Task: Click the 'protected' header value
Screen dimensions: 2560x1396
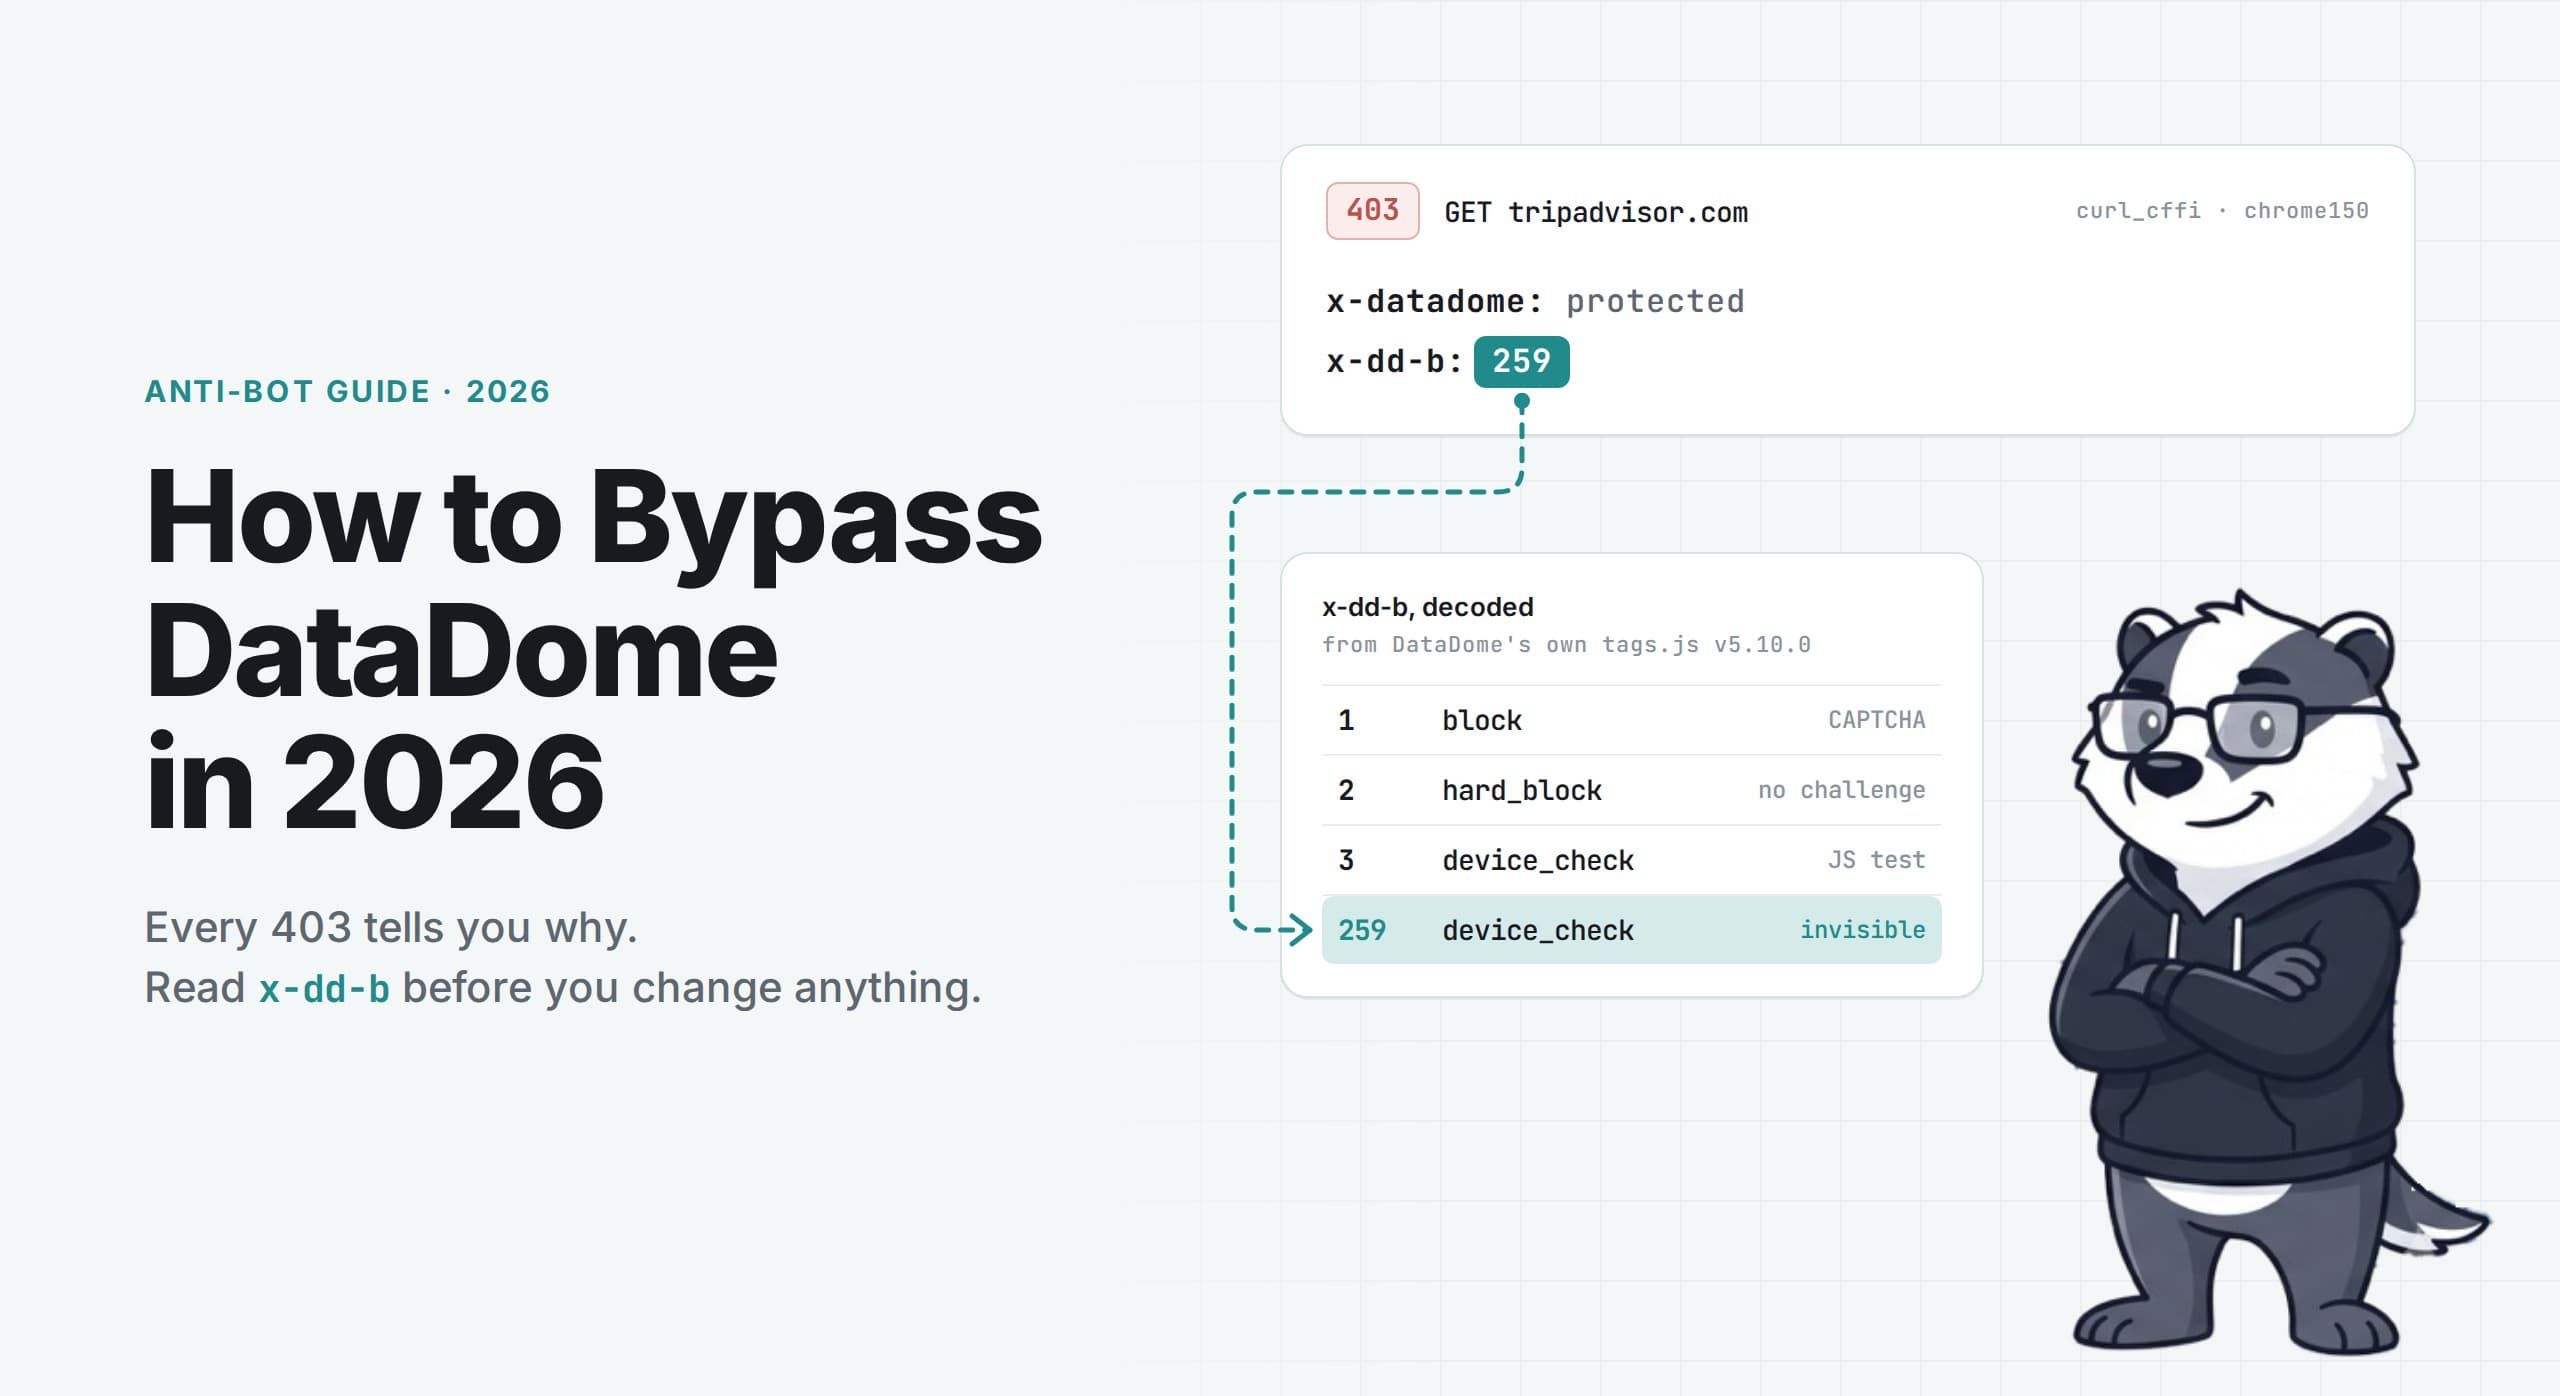Action: (x=1655, y=301)
